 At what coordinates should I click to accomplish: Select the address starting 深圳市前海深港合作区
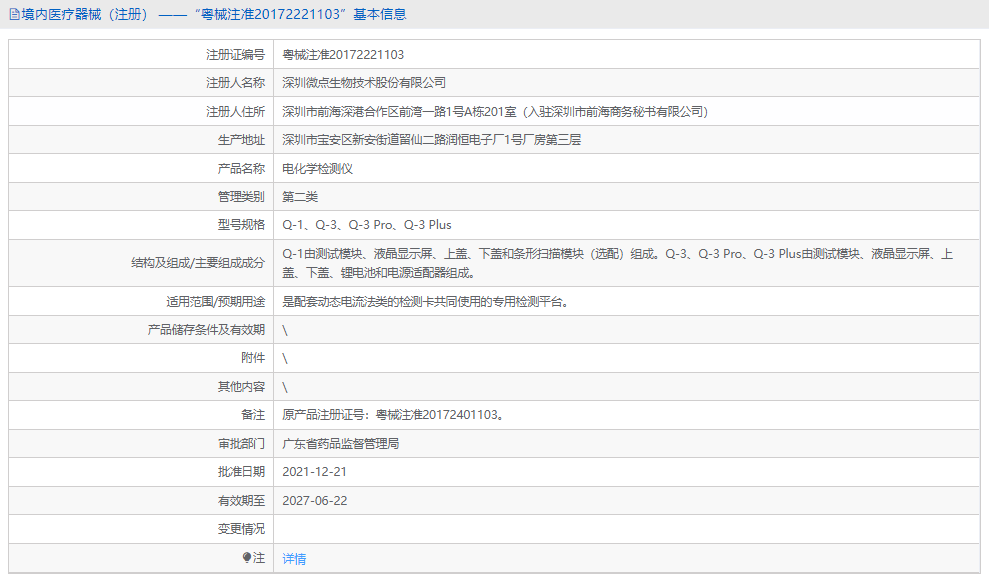[495, 112]
